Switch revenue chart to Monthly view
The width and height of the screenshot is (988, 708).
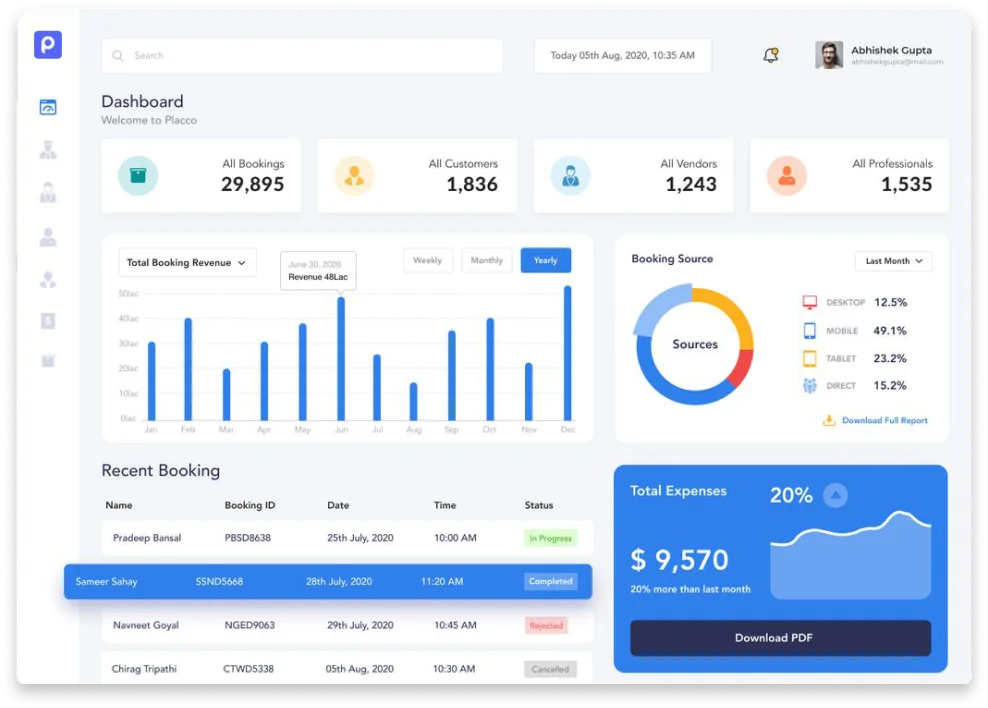coord(487,260)
